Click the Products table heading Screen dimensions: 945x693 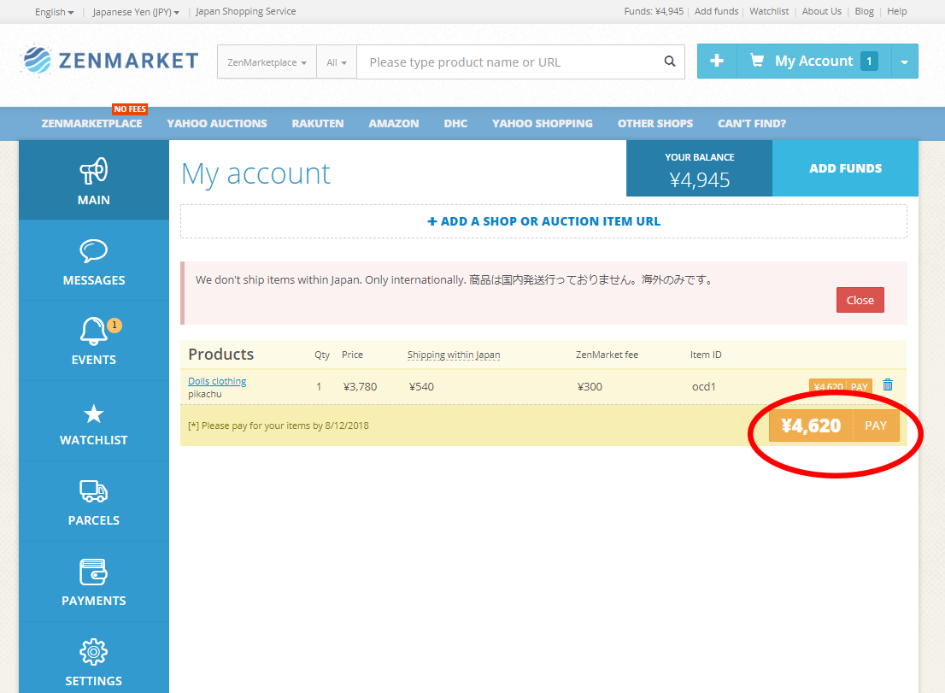221,354
